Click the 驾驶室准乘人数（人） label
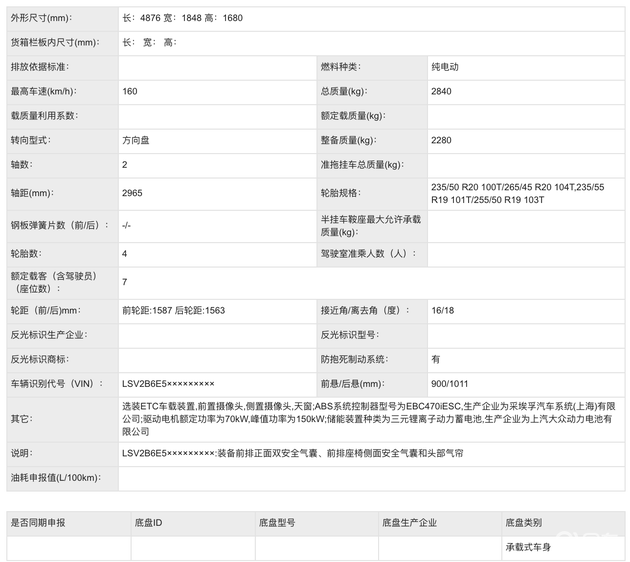 368,254
